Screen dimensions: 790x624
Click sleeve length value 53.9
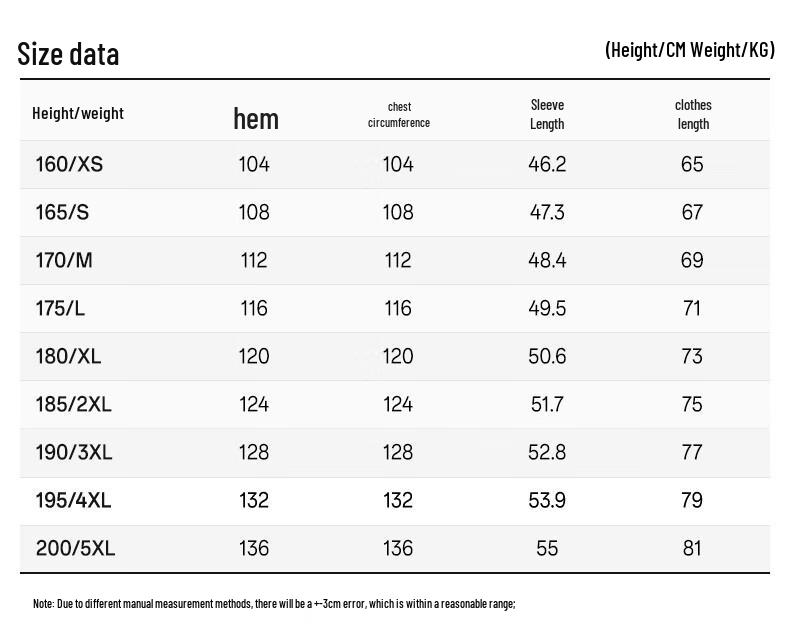(547, 500)
